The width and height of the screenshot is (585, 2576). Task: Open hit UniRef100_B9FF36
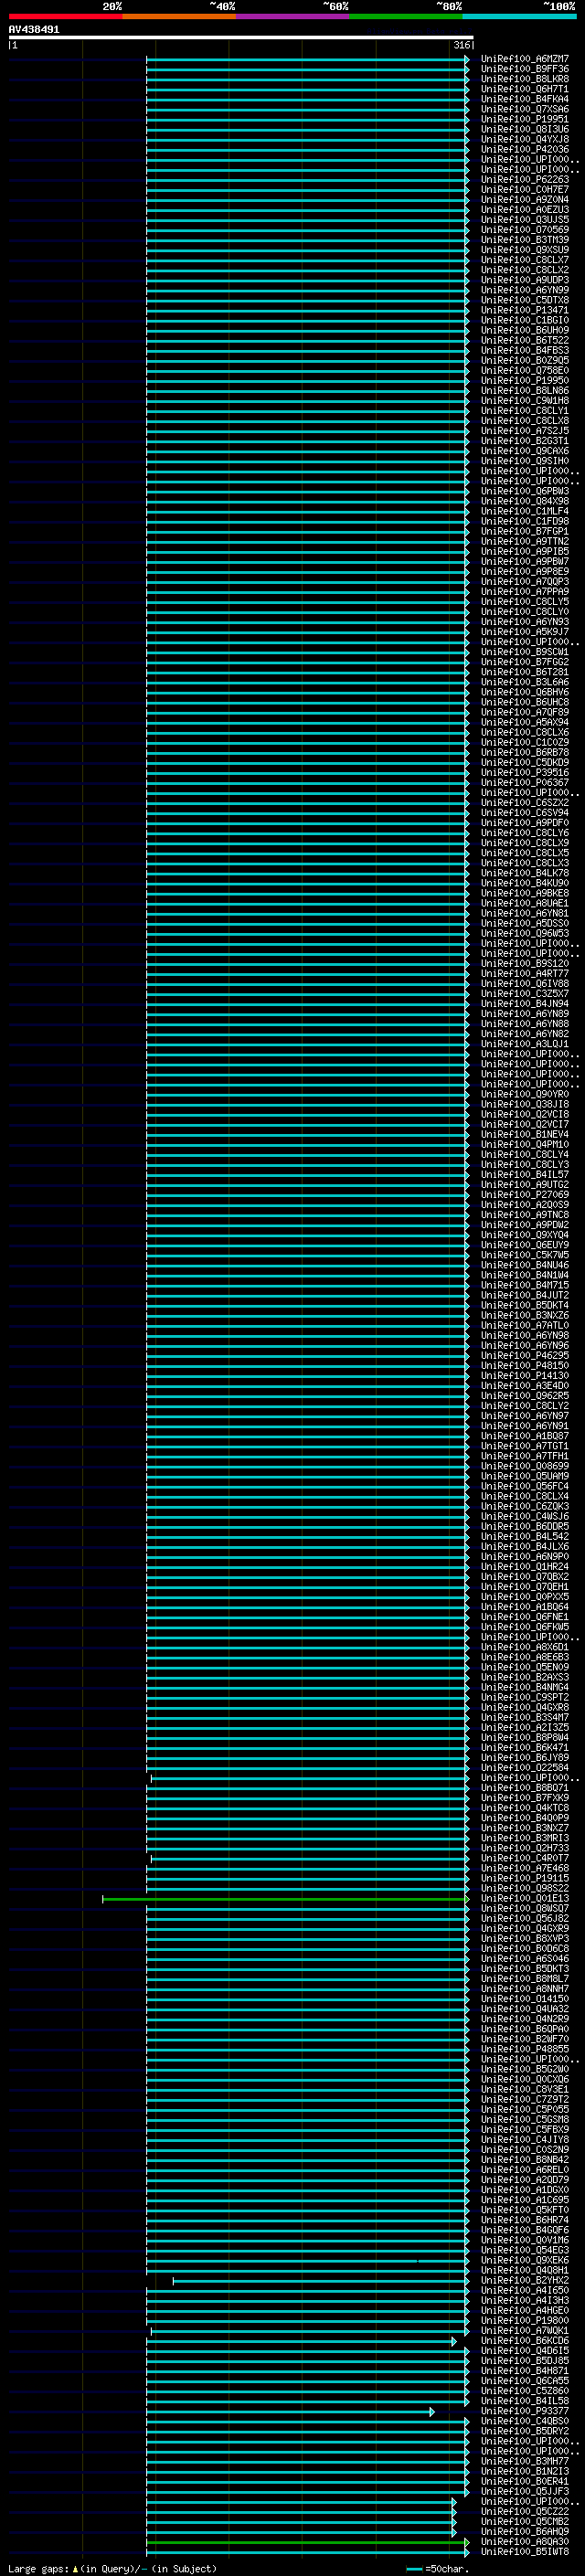(524, 69)
